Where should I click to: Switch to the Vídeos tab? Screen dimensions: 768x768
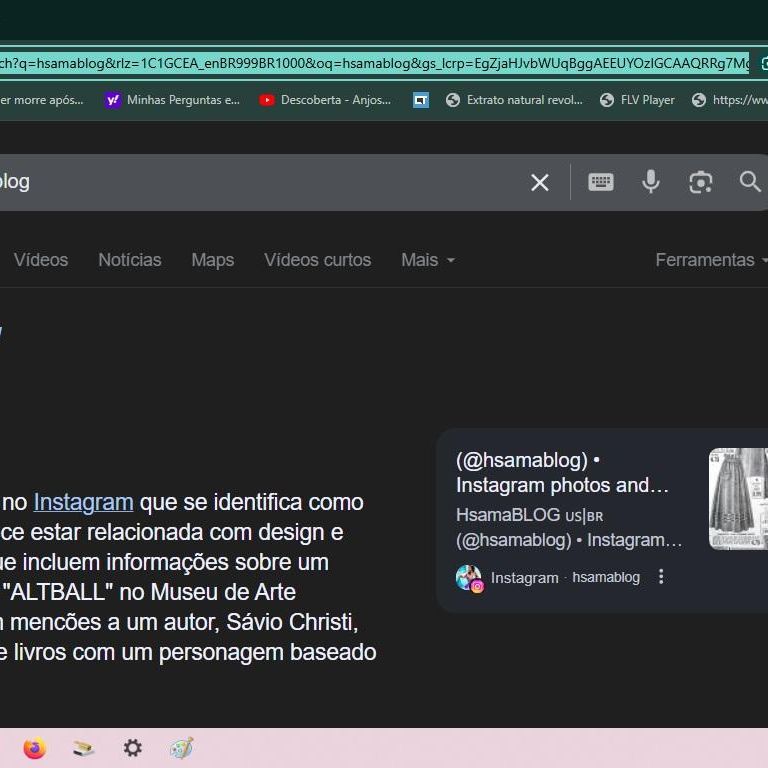[41, 260]
